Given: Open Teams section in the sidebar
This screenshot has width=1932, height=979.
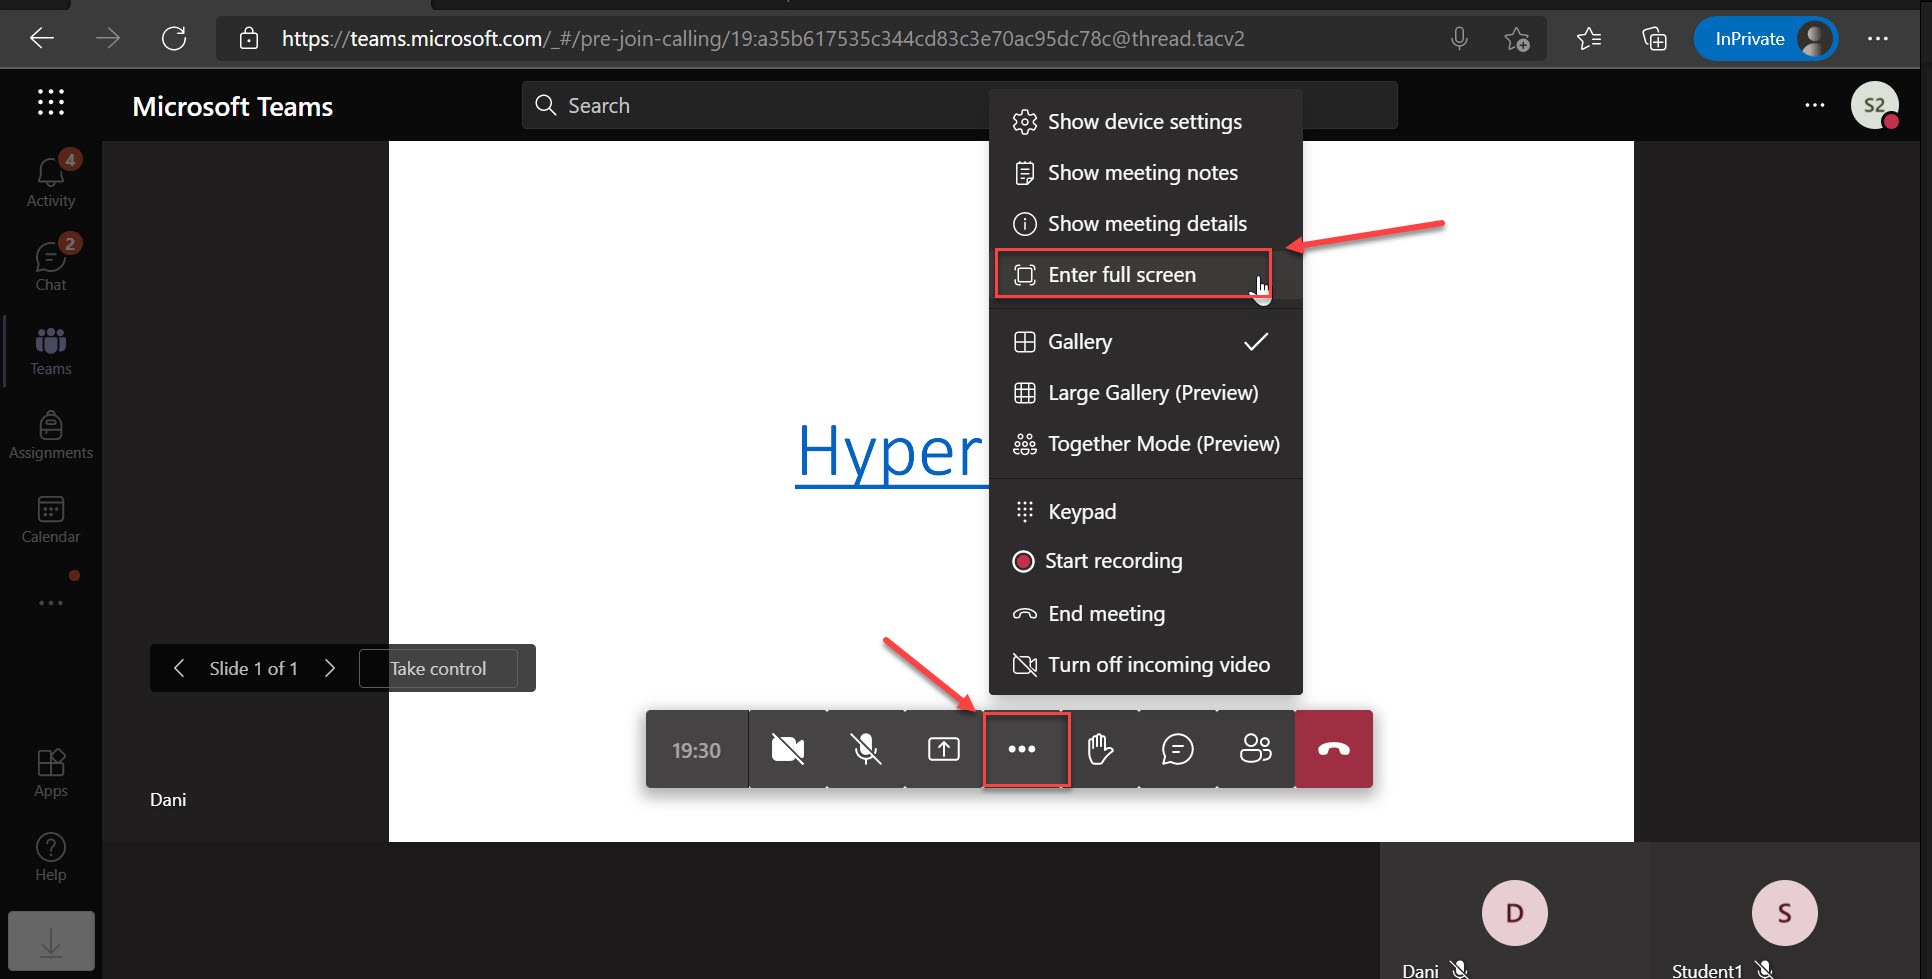Looking at the screenshot, I should (51, 350).
